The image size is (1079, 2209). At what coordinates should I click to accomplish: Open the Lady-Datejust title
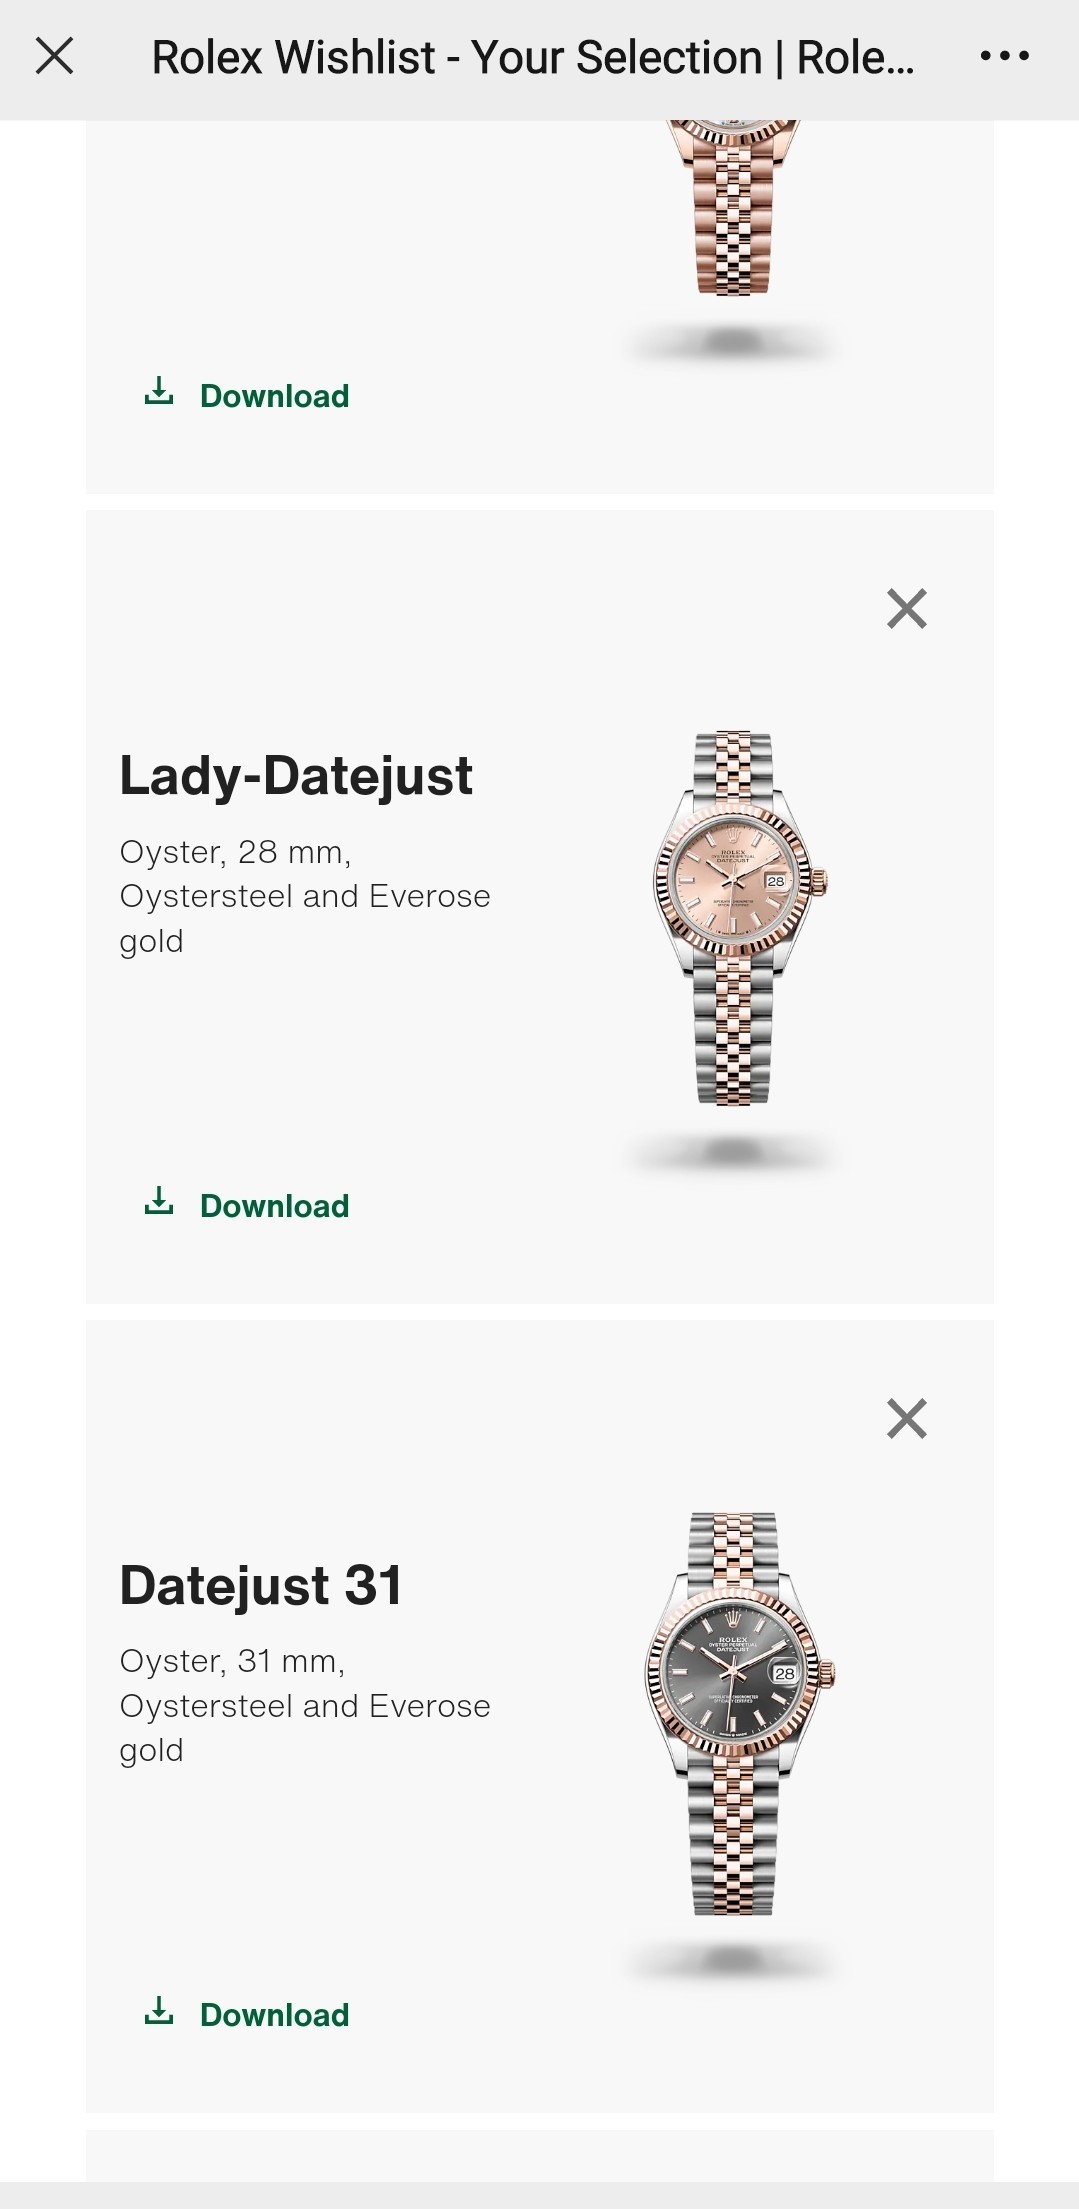coord(296,776)
